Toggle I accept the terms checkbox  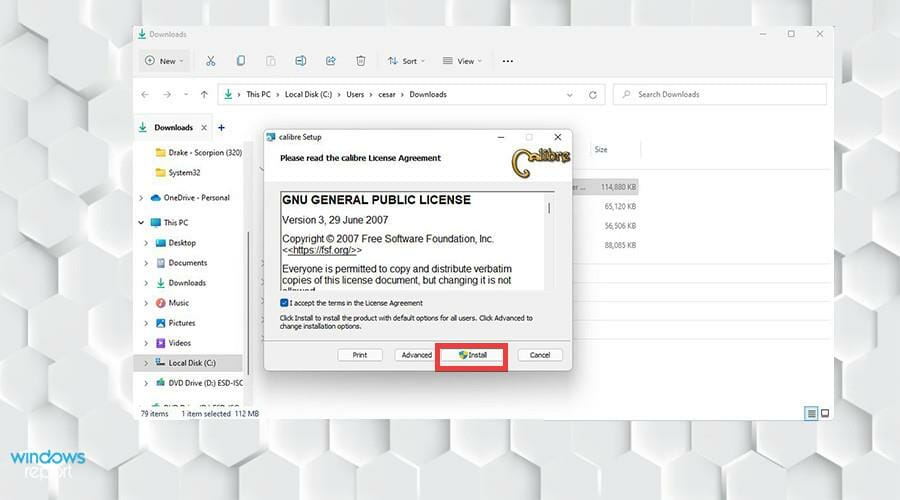tap(284, 303)
